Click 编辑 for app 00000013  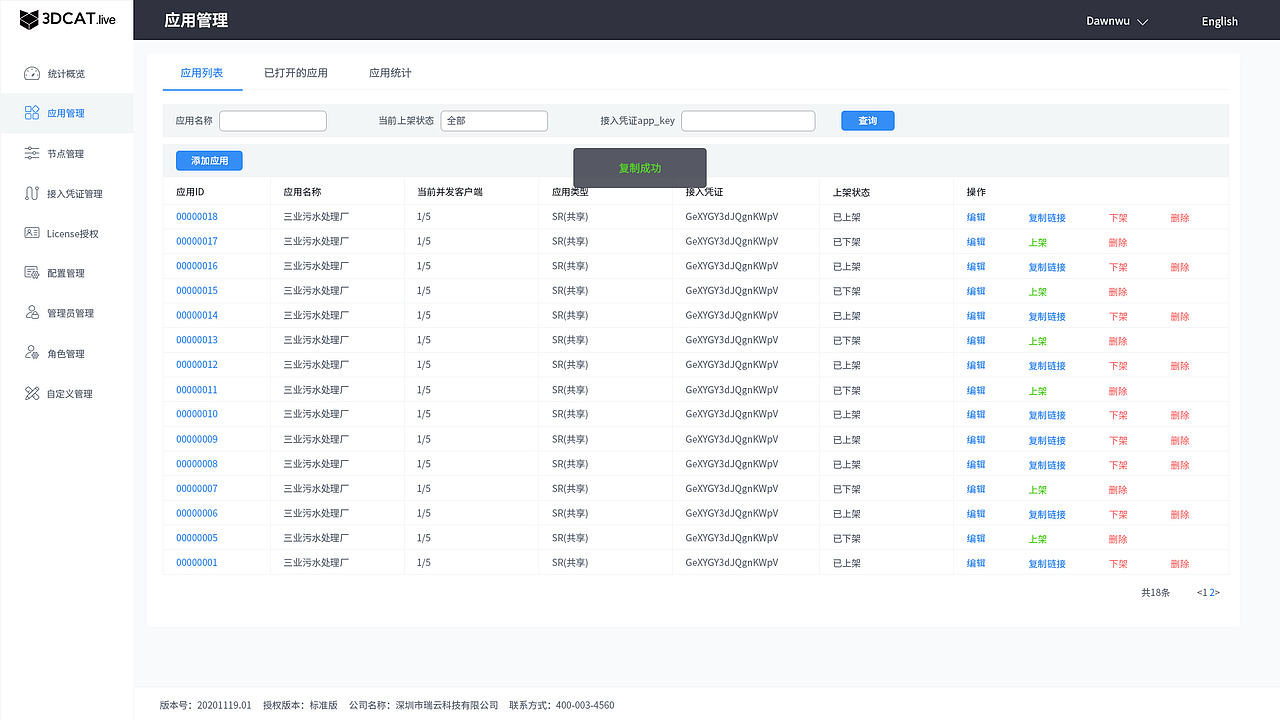976,341
